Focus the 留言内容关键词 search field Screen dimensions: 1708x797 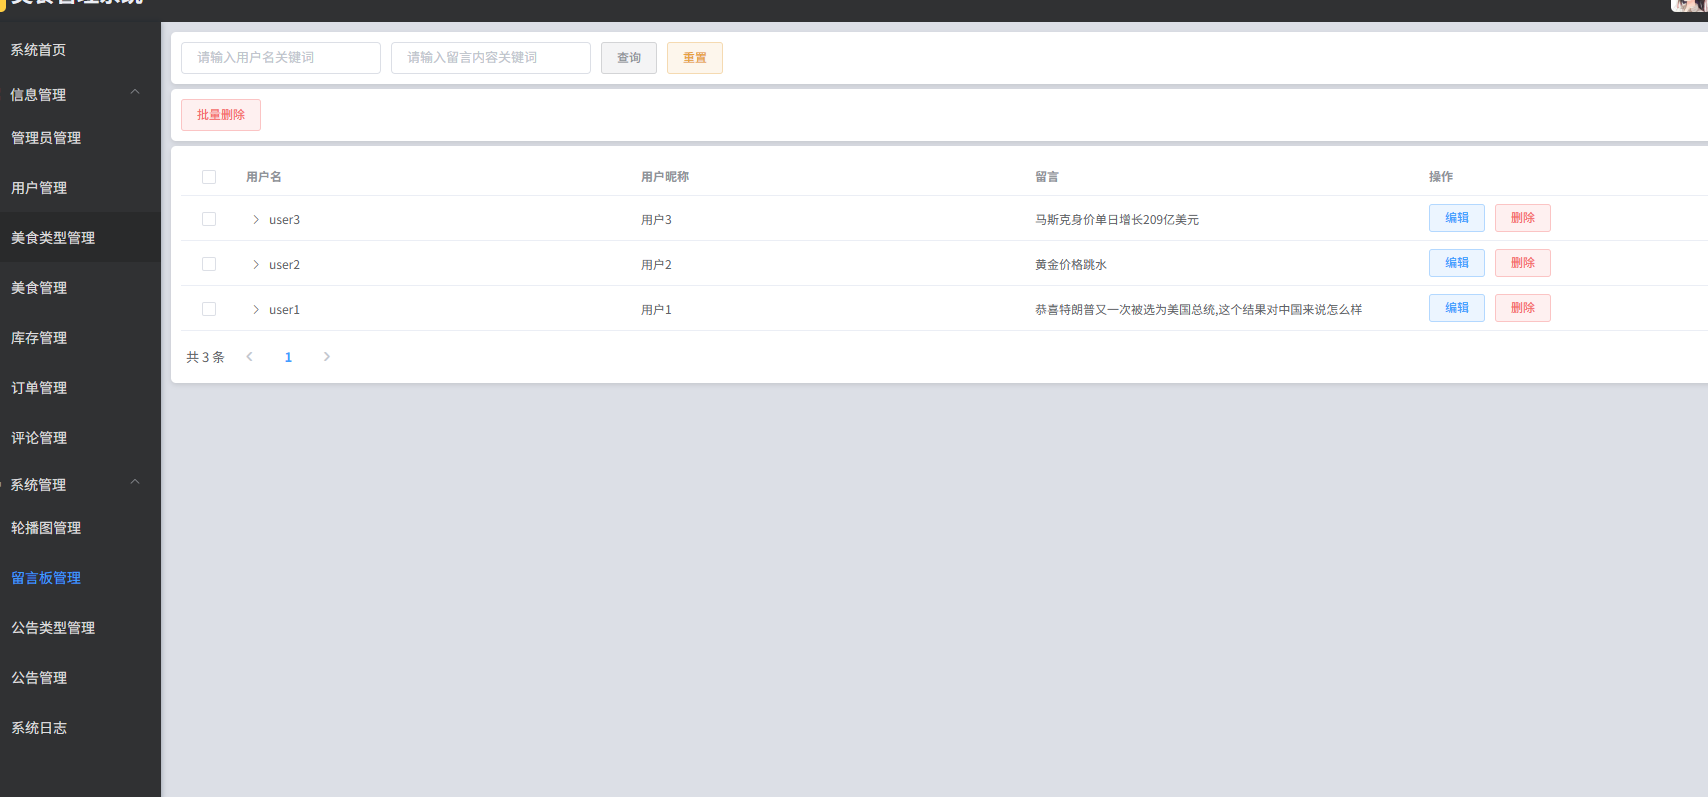(x=491, y=58)
